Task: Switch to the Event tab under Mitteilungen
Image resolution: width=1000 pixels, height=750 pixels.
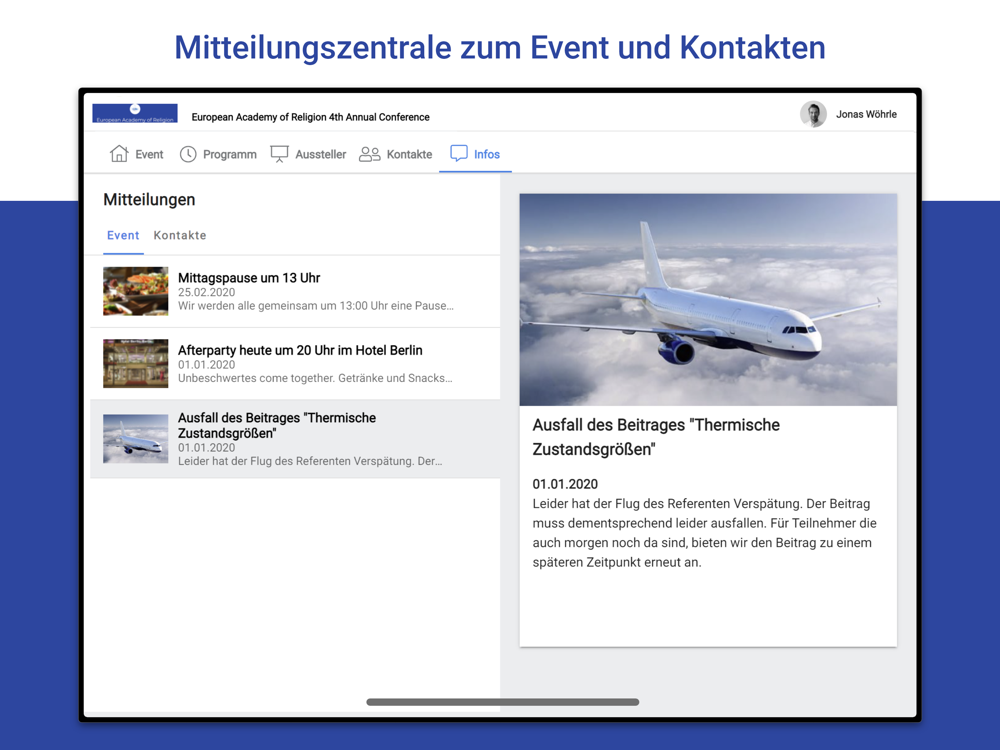Action: click(123, 235)
